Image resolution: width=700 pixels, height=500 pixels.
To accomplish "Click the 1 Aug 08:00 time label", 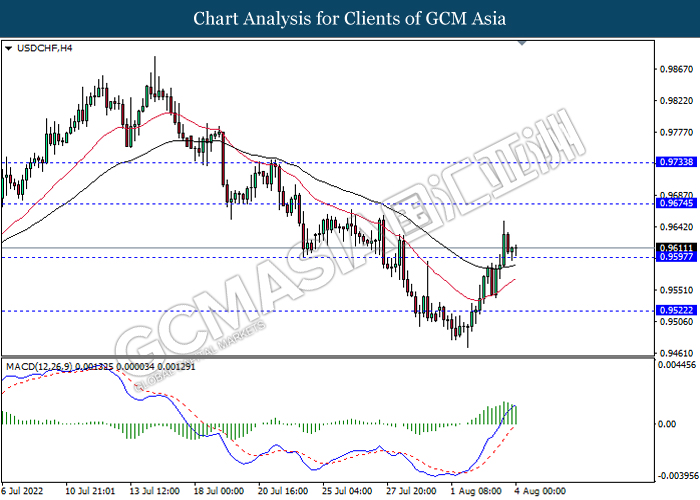I will pyautogui.click(x=476, y=491).
